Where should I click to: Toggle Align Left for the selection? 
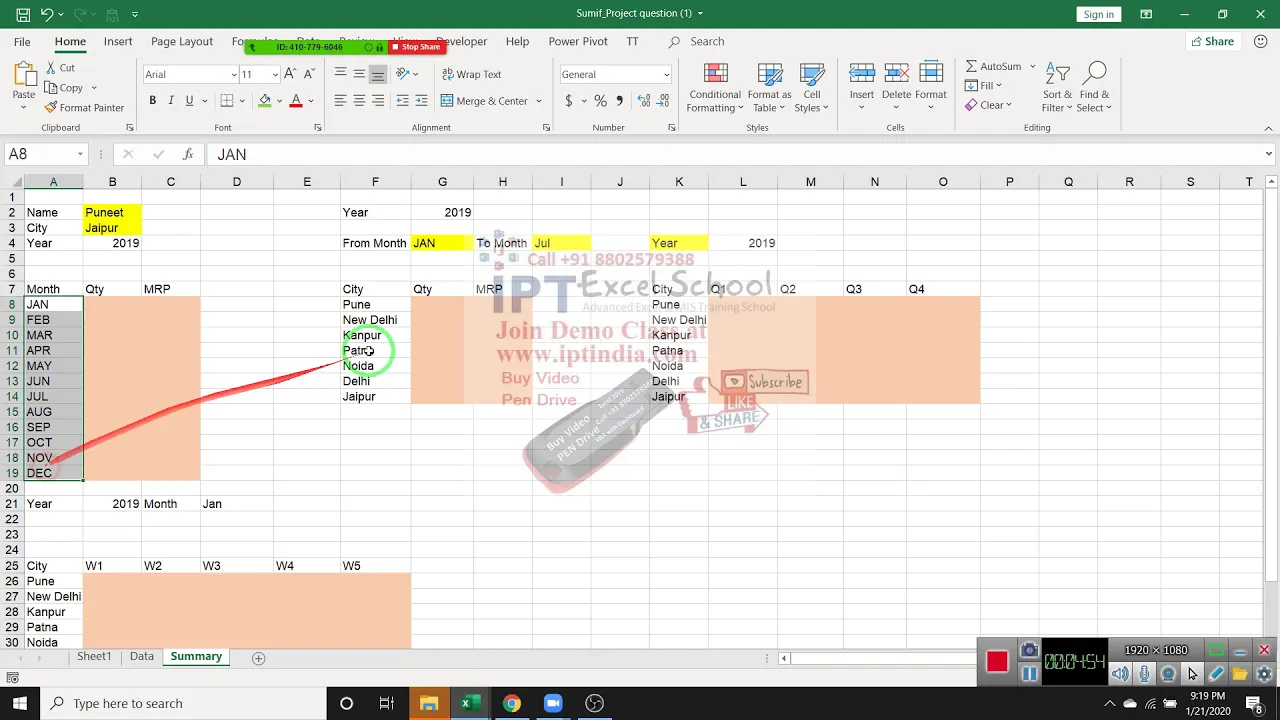tap(340, 101)
